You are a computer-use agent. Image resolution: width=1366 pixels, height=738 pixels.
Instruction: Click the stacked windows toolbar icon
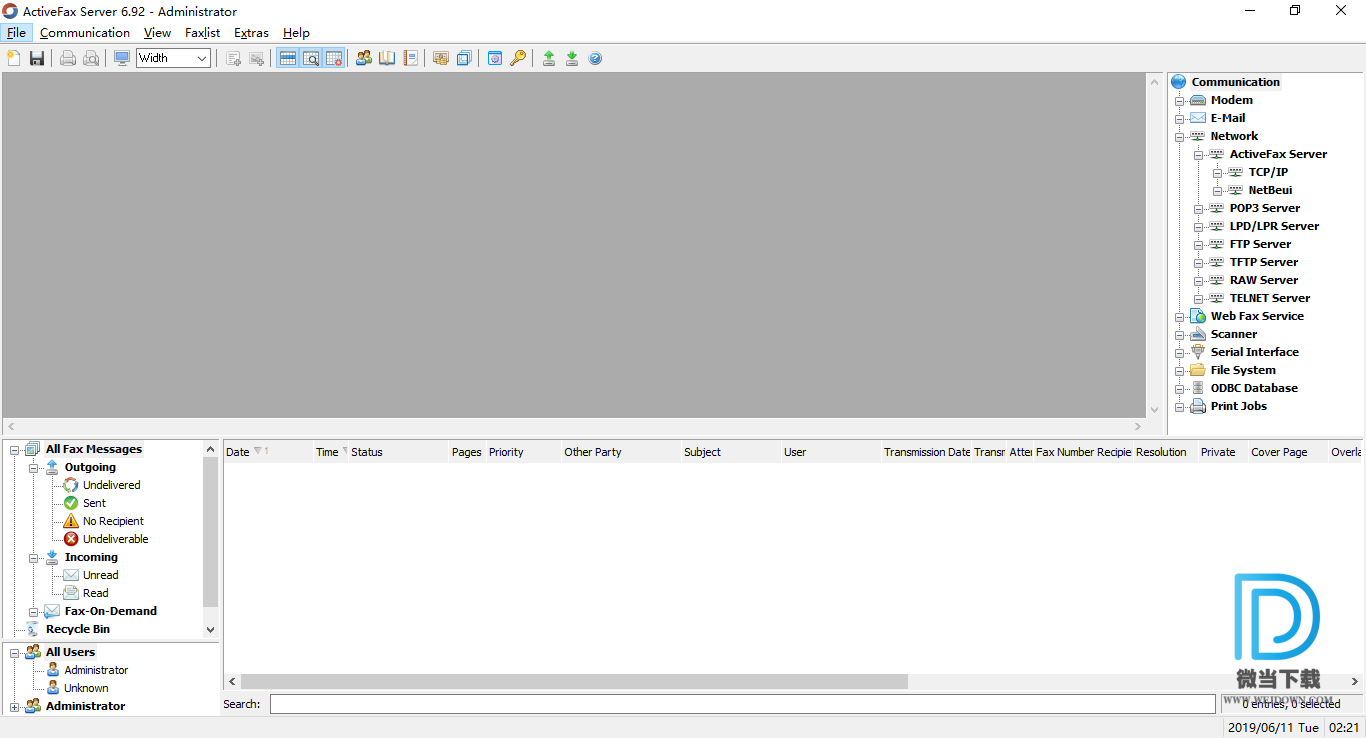tap(464, 58)
